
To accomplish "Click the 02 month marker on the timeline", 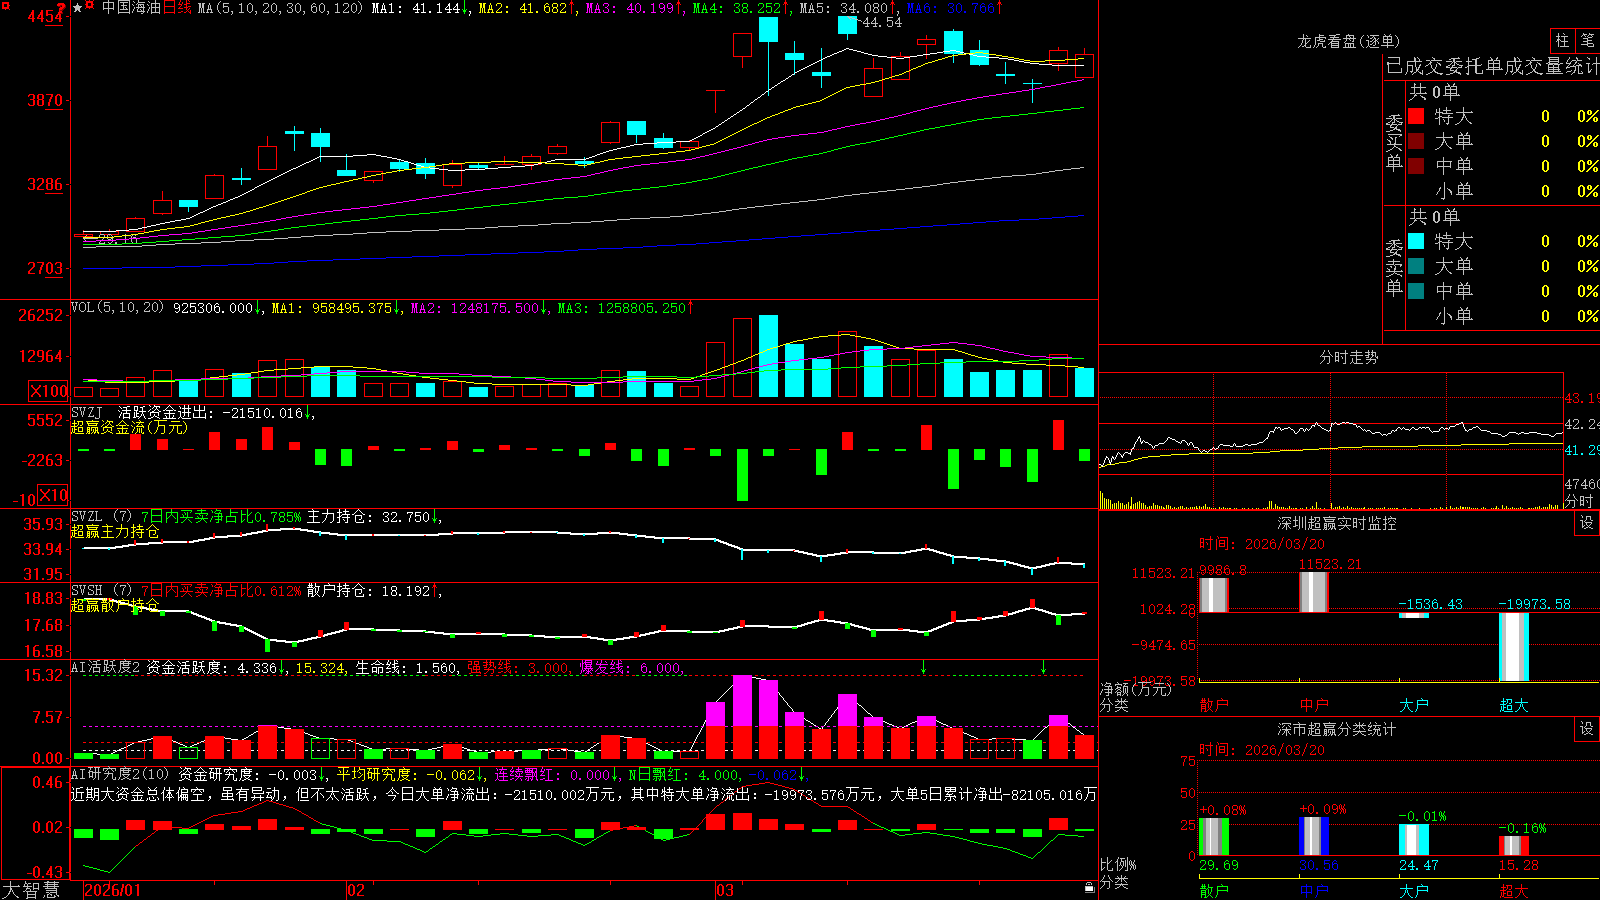I will pos(356,890).
